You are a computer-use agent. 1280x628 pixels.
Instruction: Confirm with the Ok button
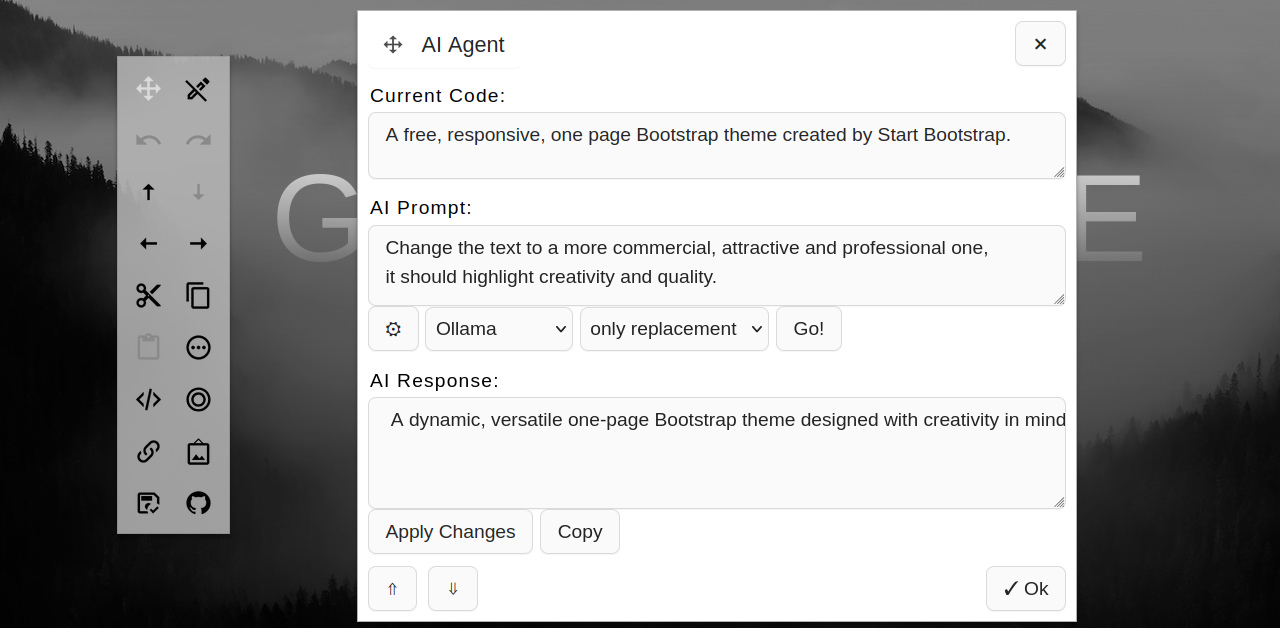click(x=1026, y=589)
